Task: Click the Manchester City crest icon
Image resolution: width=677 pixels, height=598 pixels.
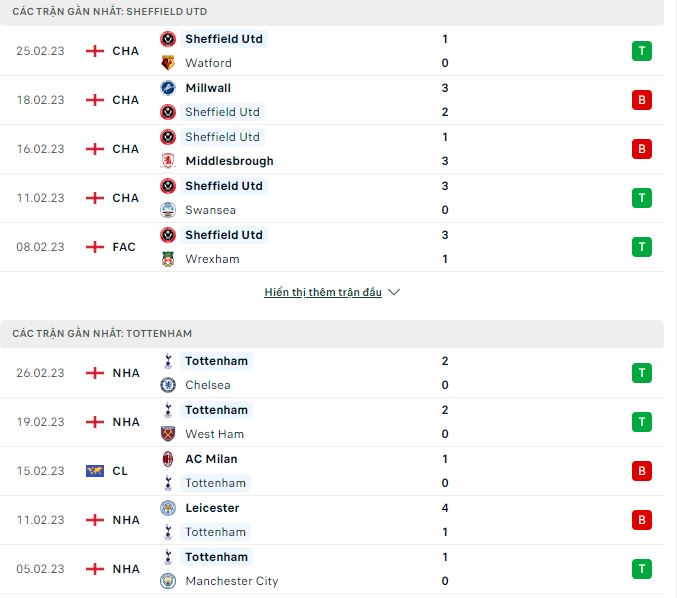Action: [x=168, y=581]
